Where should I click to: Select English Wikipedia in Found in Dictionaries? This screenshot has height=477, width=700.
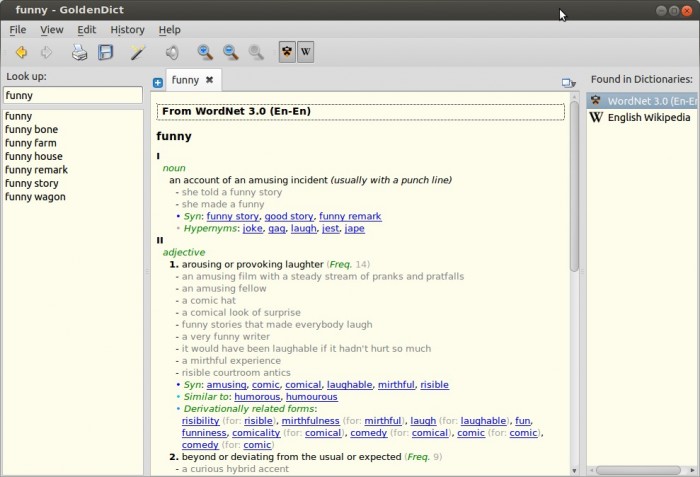[x=648, y=117]
